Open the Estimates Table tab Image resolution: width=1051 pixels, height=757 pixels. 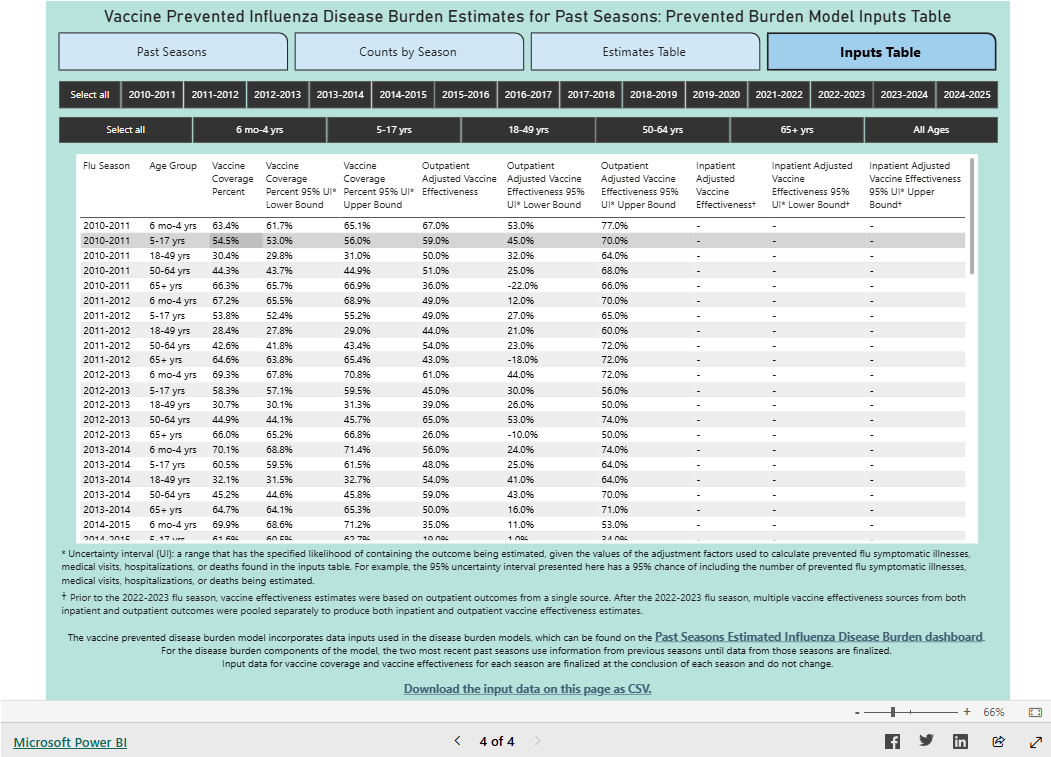point(645,50)
